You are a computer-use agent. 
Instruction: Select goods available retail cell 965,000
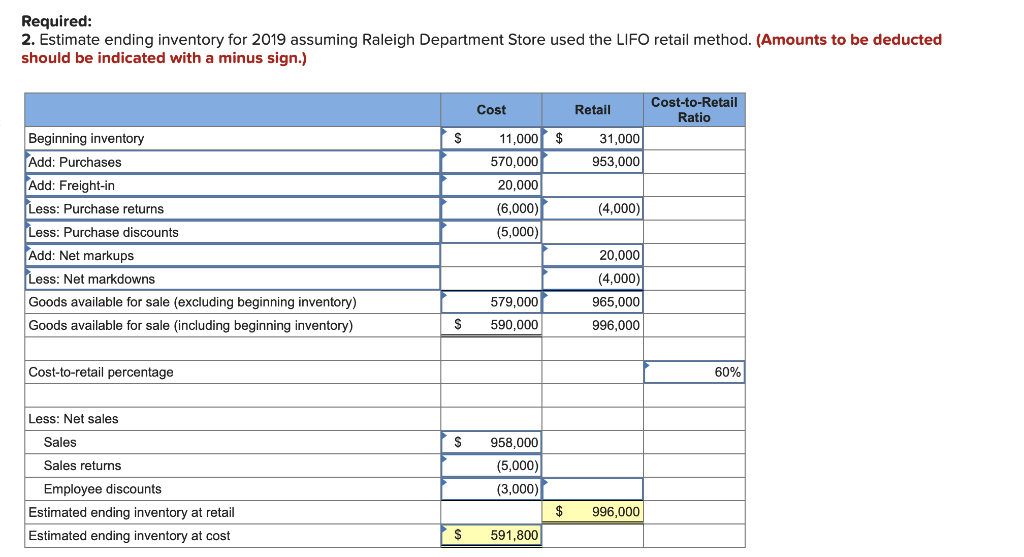click(592, 302)
